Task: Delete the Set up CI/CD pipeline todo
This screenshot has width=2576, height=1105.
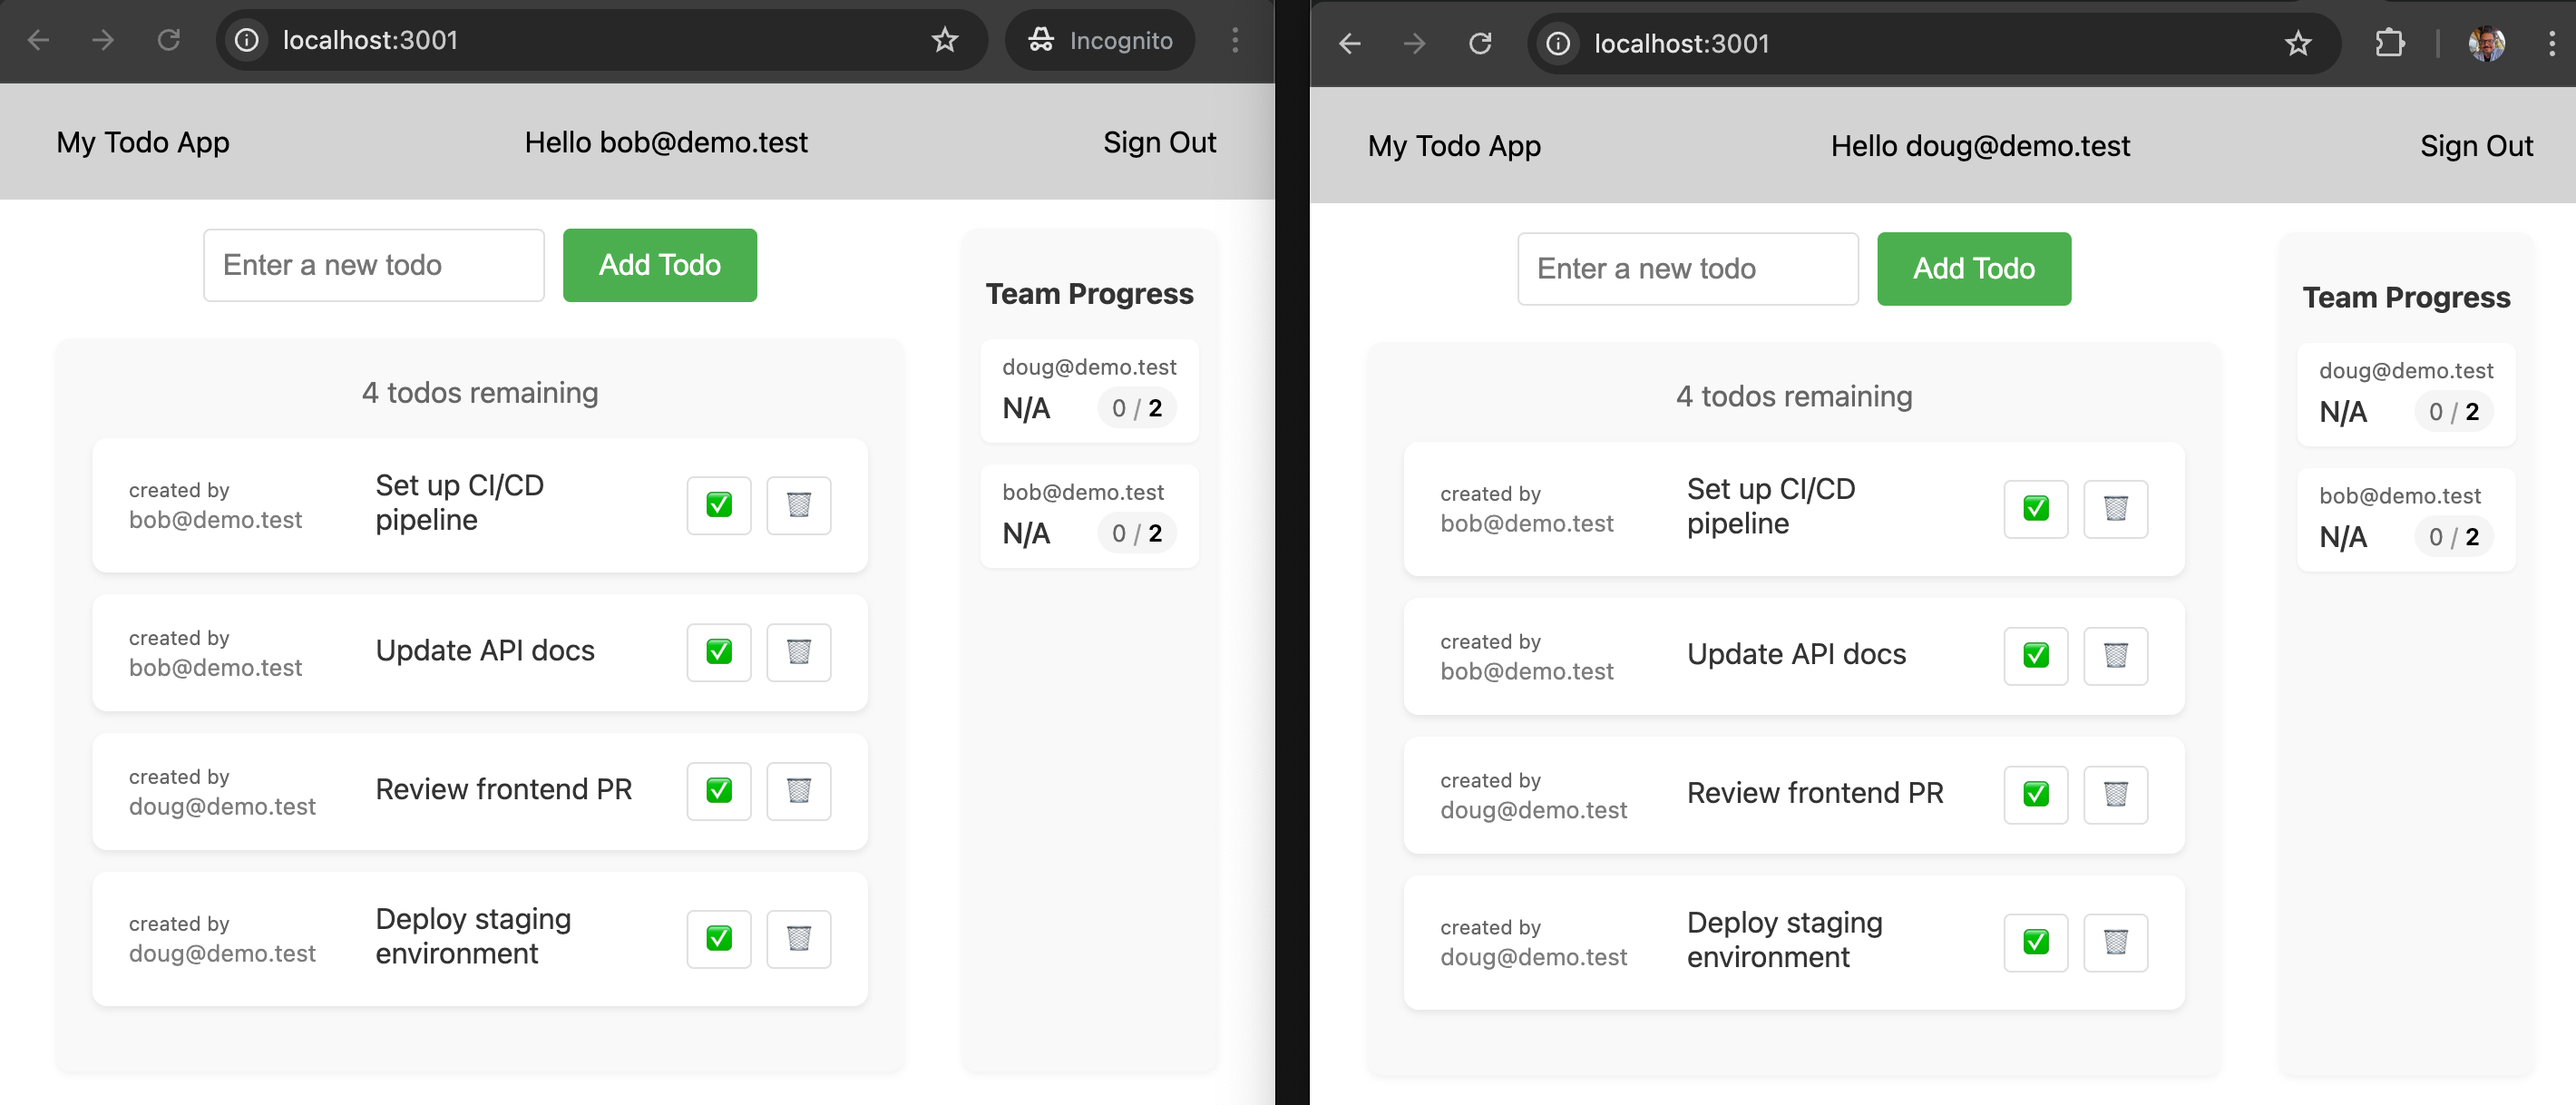Action: pos(798,505)
